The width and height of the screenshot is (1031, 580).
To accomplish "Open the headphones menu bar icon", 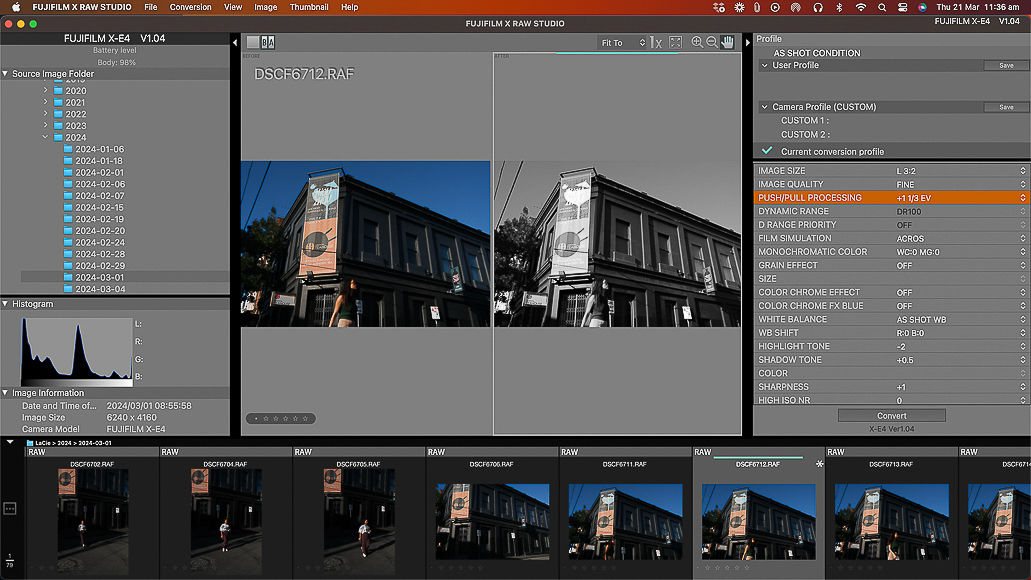I will tap(818, 7).
